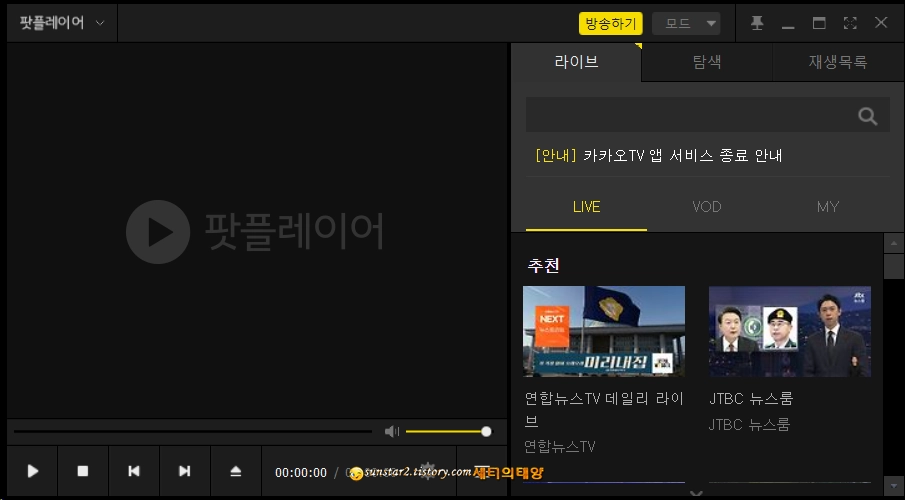
Task: Open the JTBC 뉴스룸 broadcast thumbnail
Action: click(790, 331)
